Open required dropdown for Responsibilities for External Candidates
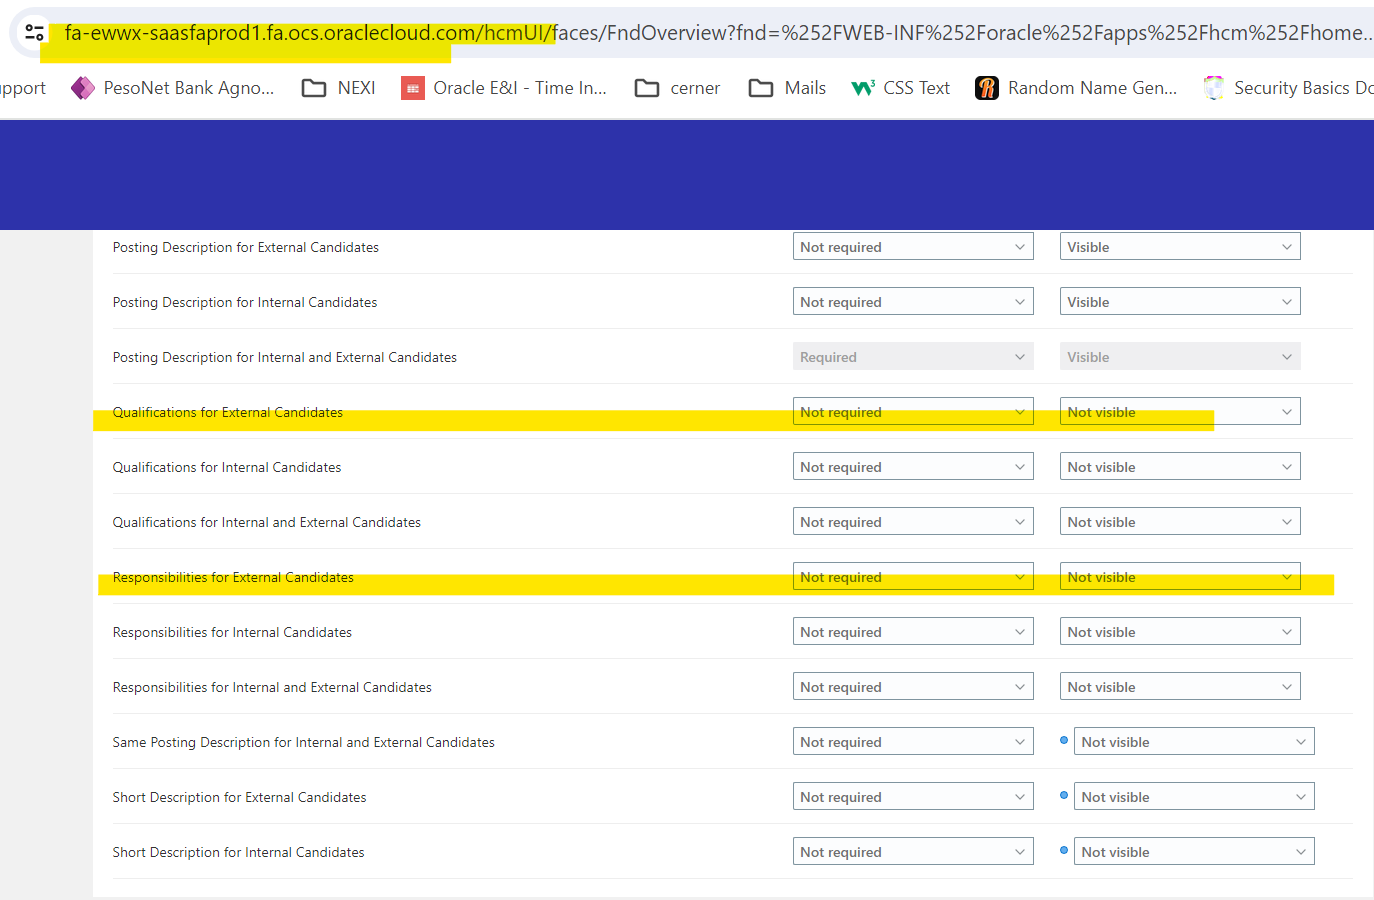Image resolution: width=1374 pixels, height=900 pixels. (913, 577)
